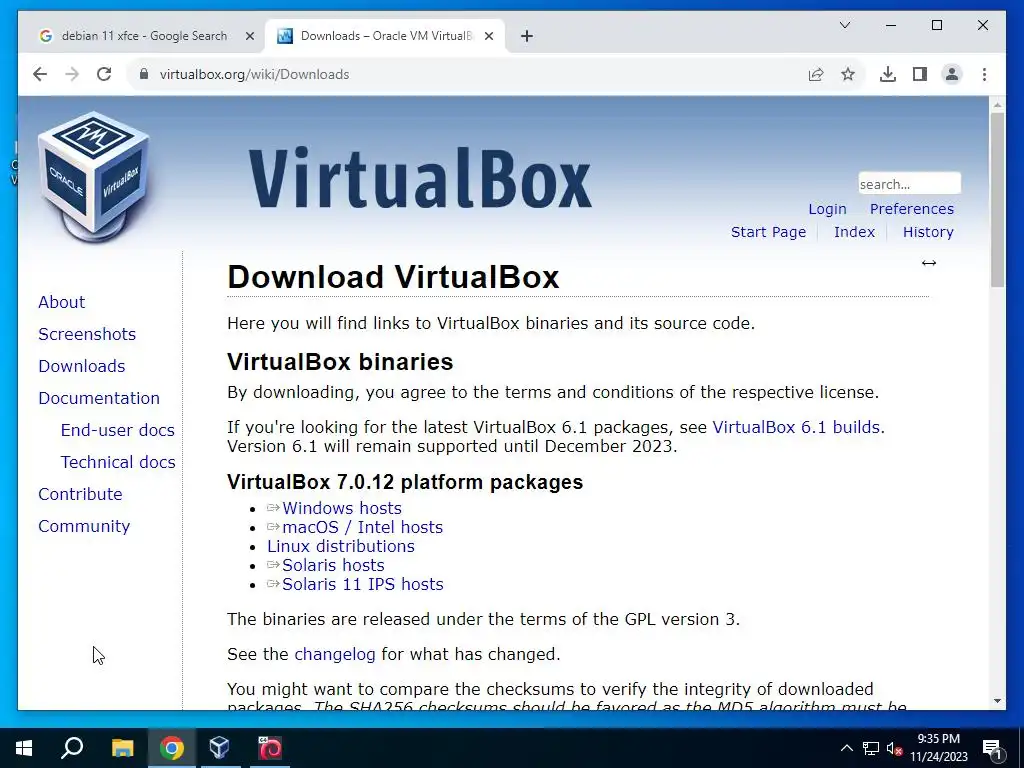Open Chrome downloads icon
Image resolution: width=1024 pixels, height=768 pixels.
pyautogui.click(x=888, y=74)
